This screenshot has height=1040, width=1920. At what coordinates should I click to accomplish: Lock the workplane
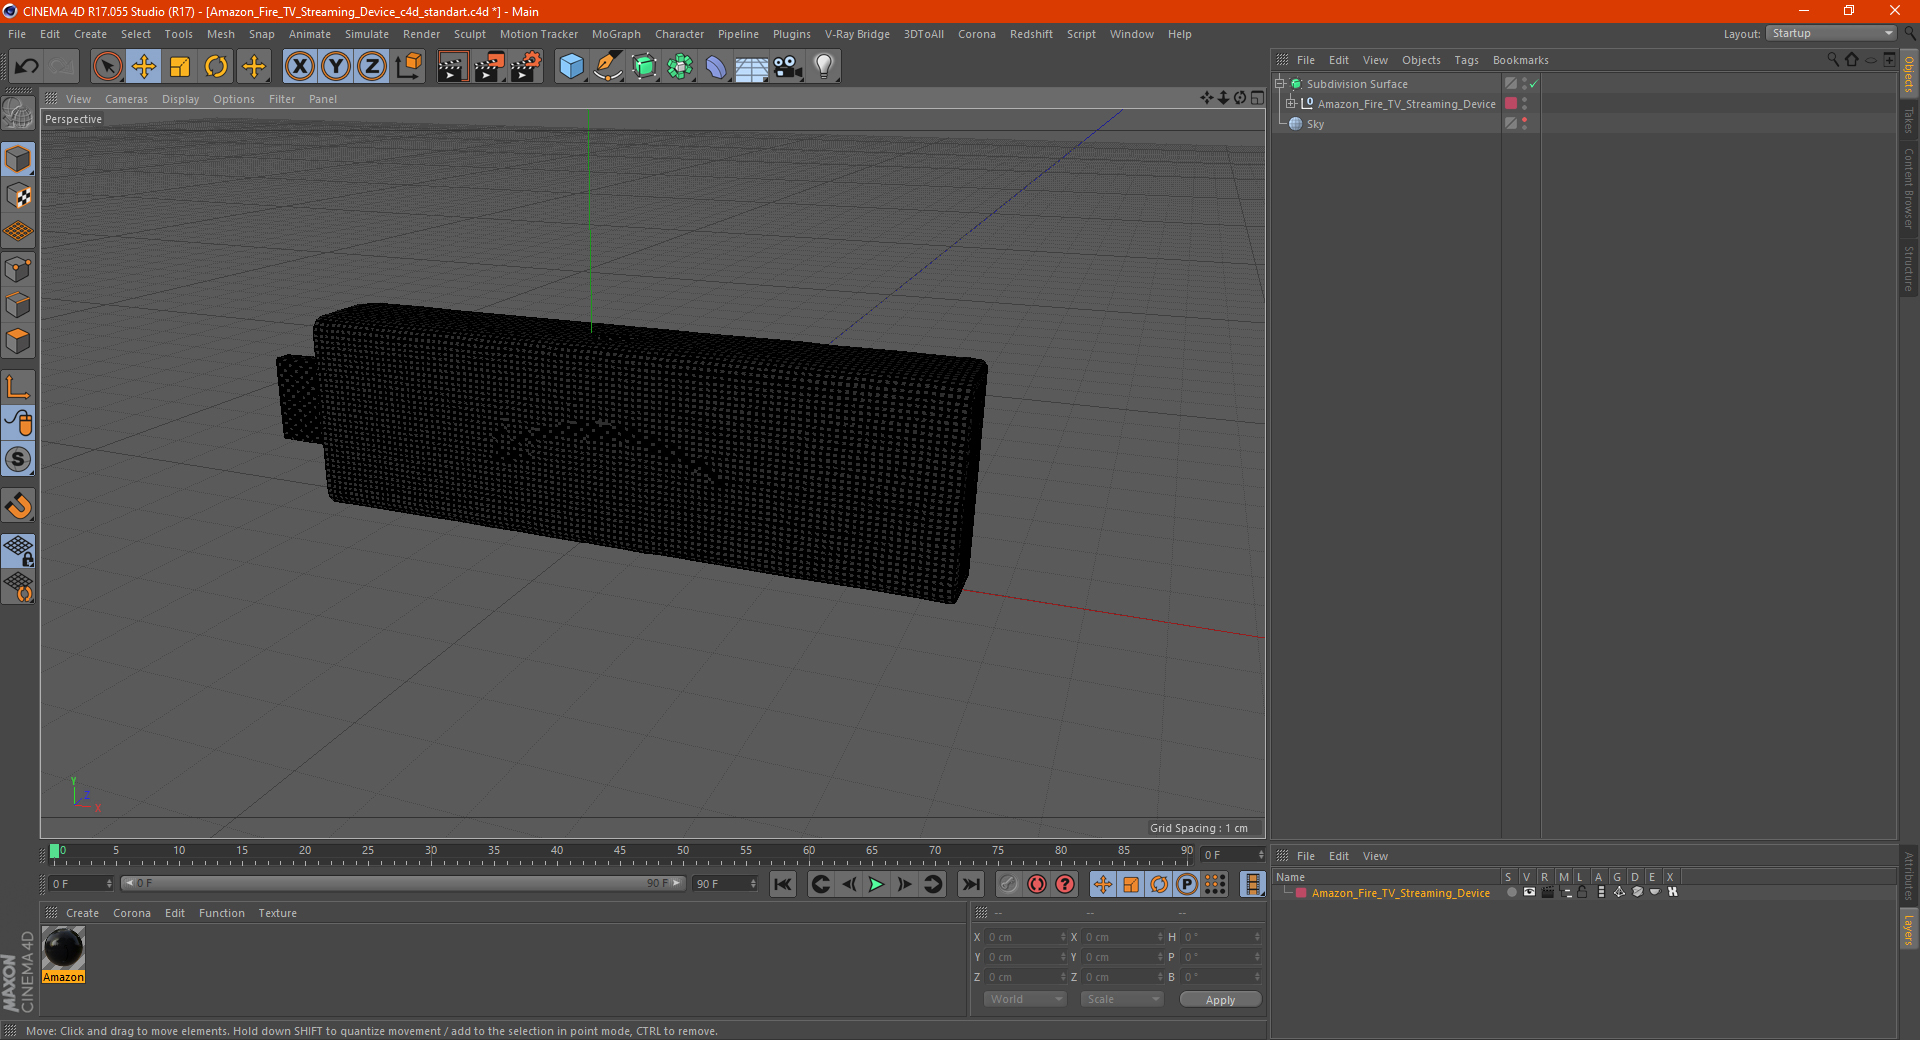pyautogui.click(x=18, y=550)
